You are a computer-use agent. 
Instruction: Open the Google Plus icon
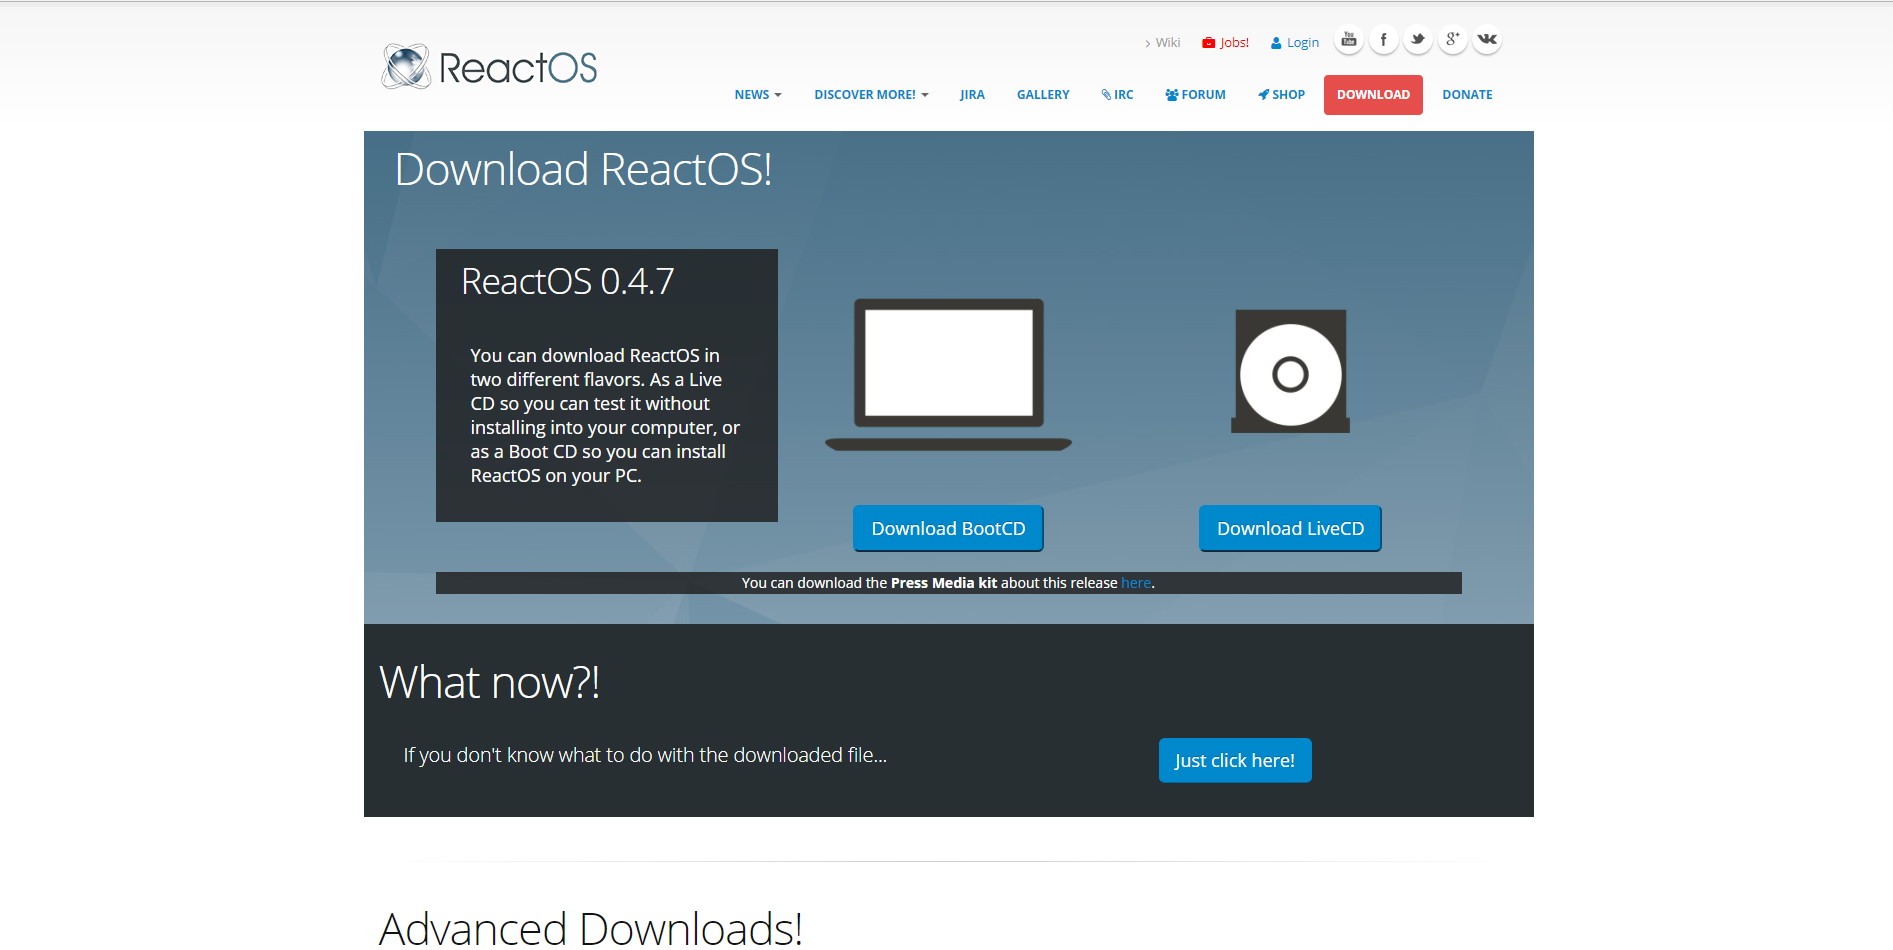tap(1453, 40)
